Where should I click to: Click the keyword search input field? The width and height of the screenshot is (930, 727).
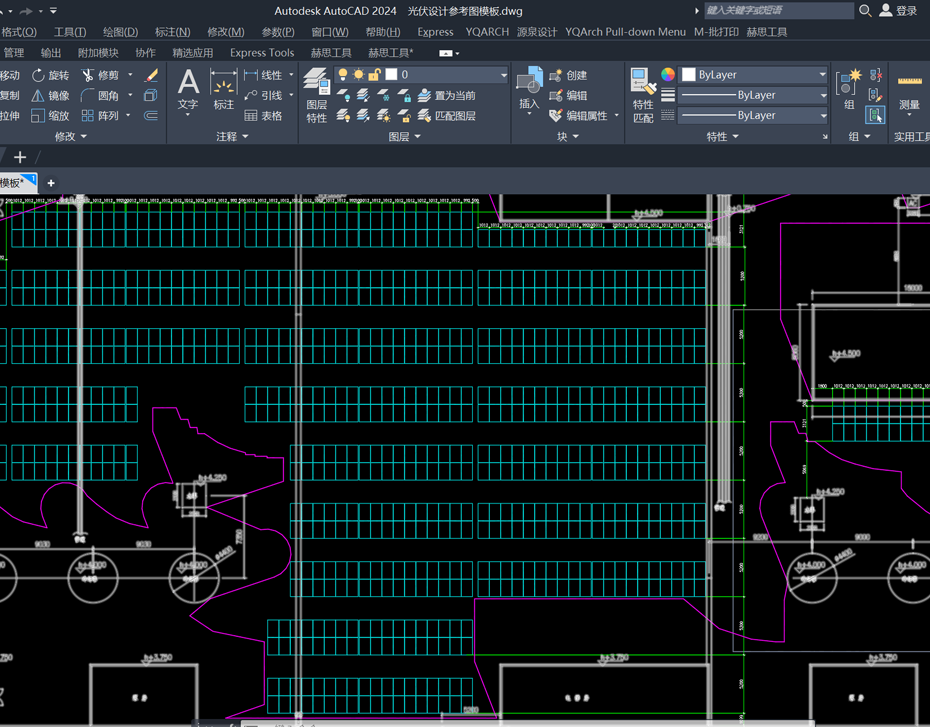click(x=779, y=11)
